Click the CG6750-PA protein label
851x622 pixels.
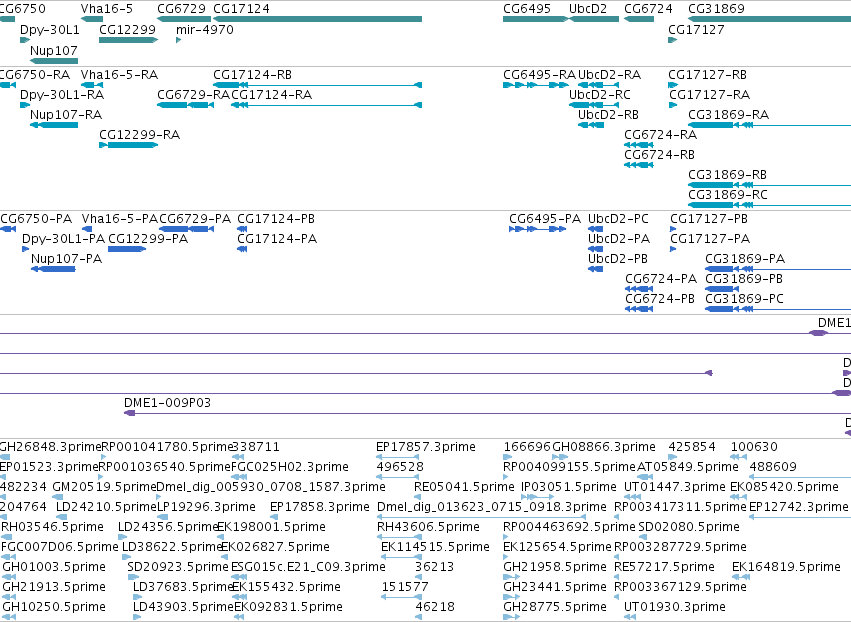coord(36,219)
